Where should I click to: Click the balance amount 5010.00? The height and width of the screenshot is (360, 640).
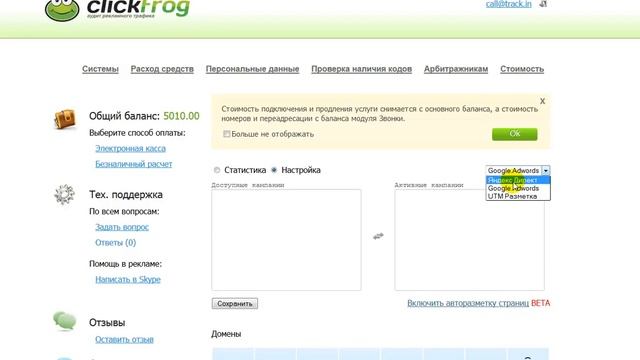point(181,116)
